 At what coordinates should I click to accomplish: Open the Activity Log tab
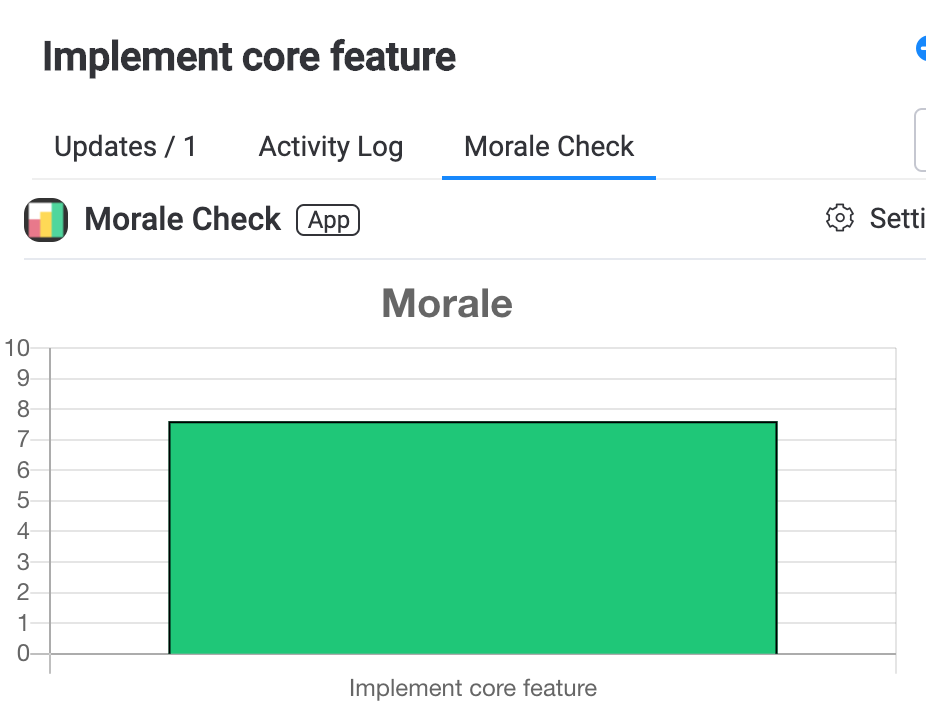[x=330, y=147]
